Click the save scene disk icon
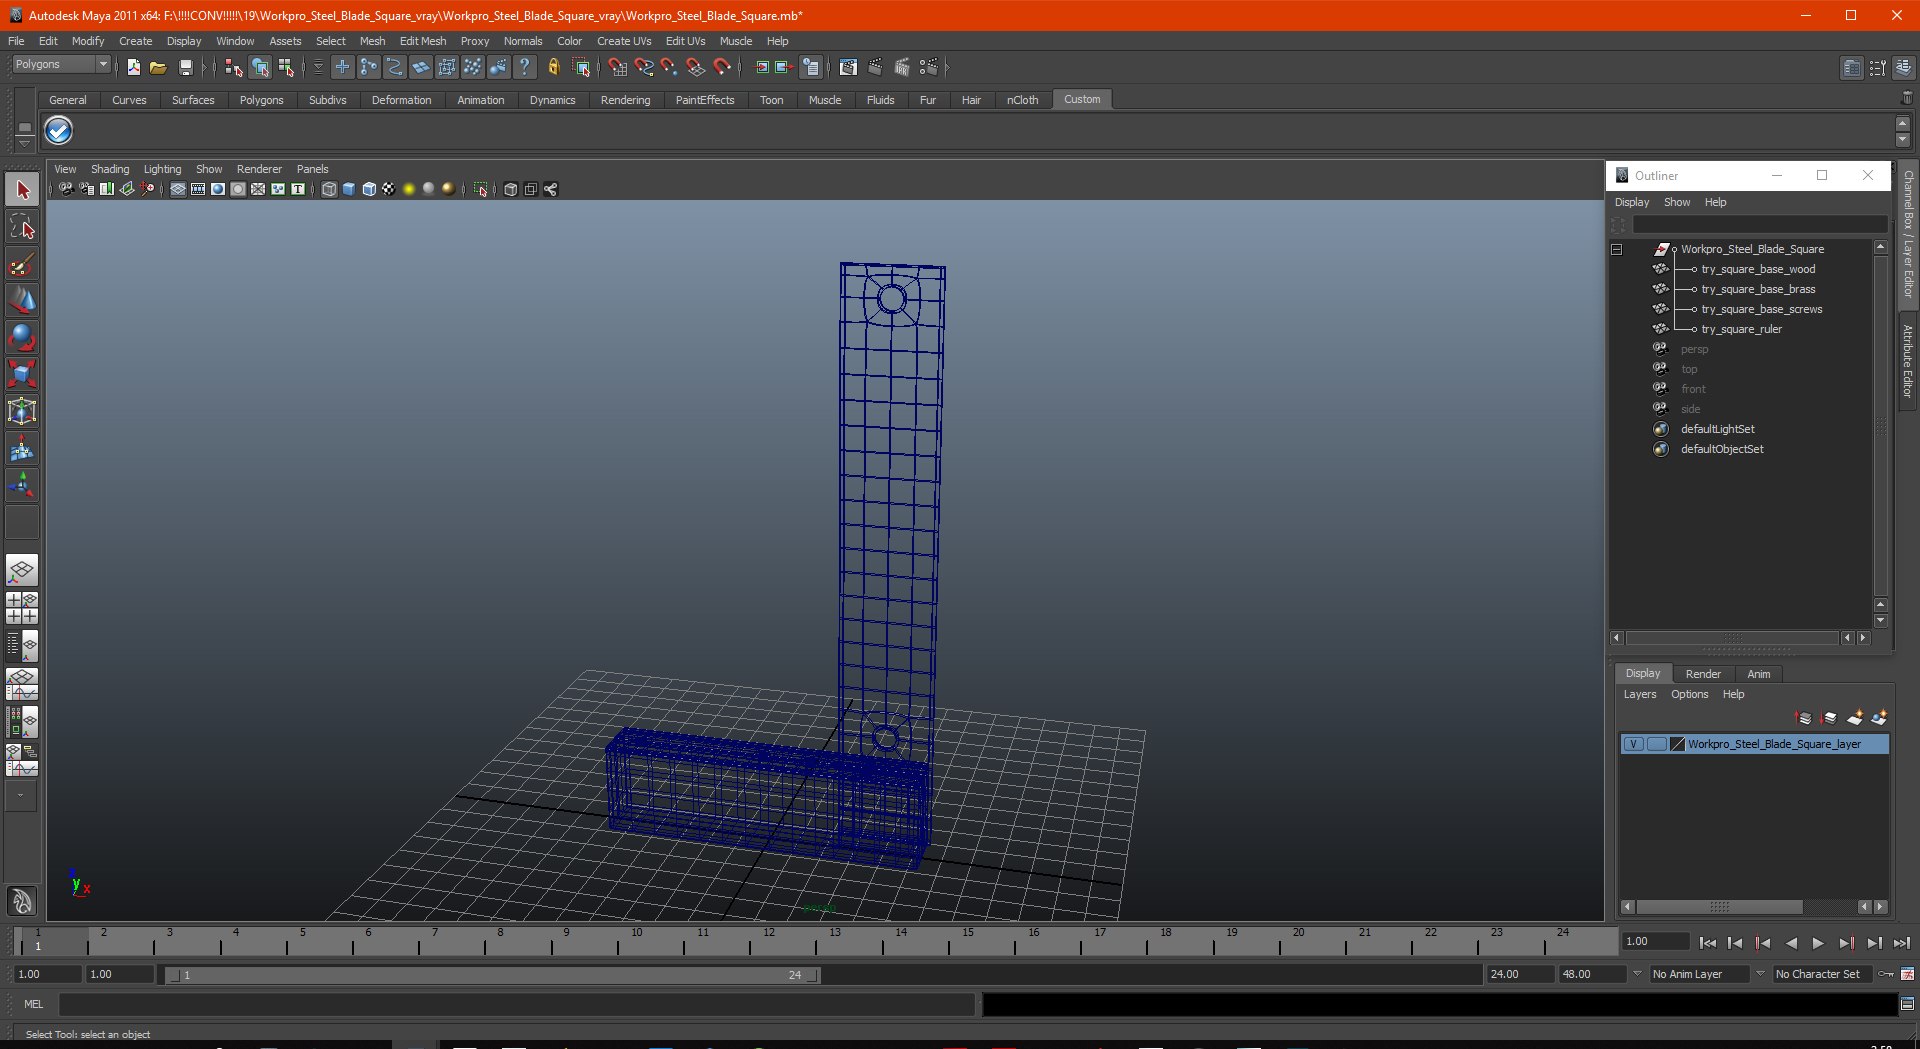Screen dimensions: 1920x1049 point(185,67)
